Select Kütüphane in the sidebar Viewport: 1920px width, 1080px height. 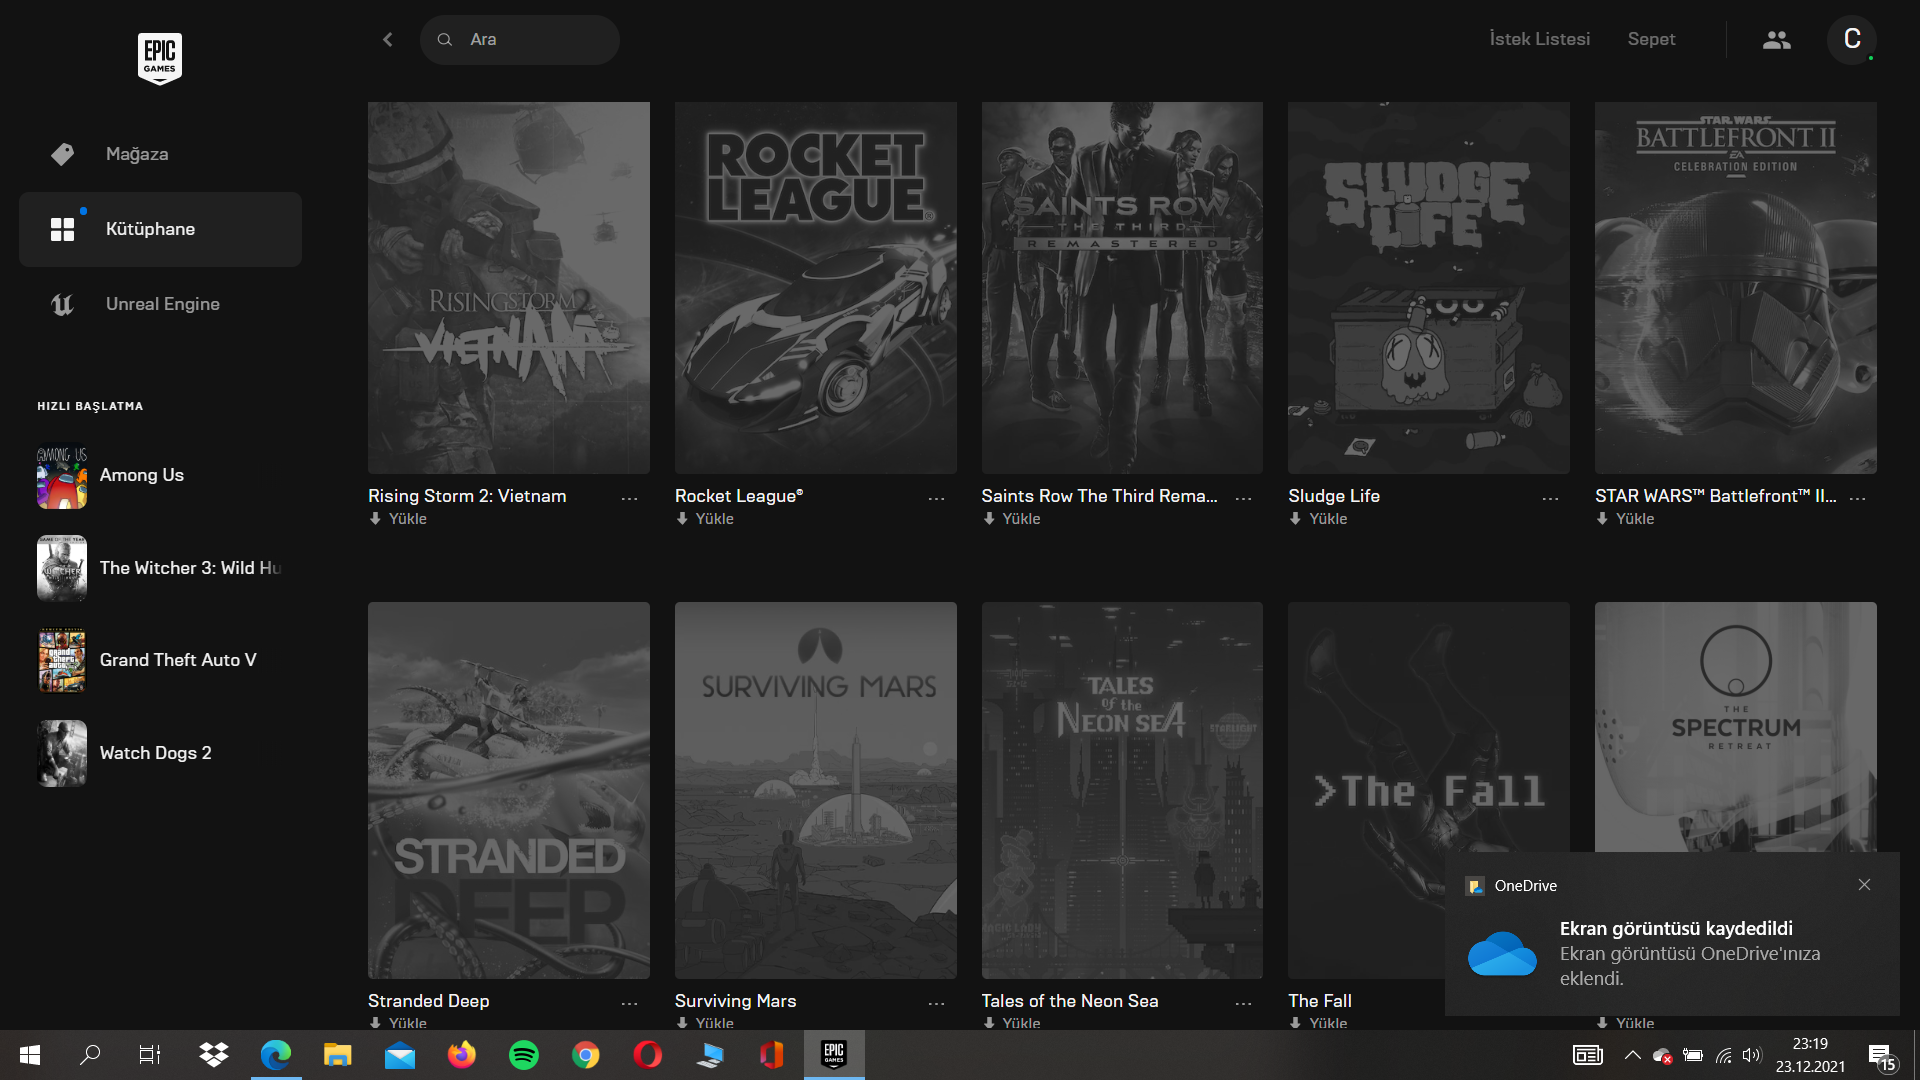tap(150, 229)
